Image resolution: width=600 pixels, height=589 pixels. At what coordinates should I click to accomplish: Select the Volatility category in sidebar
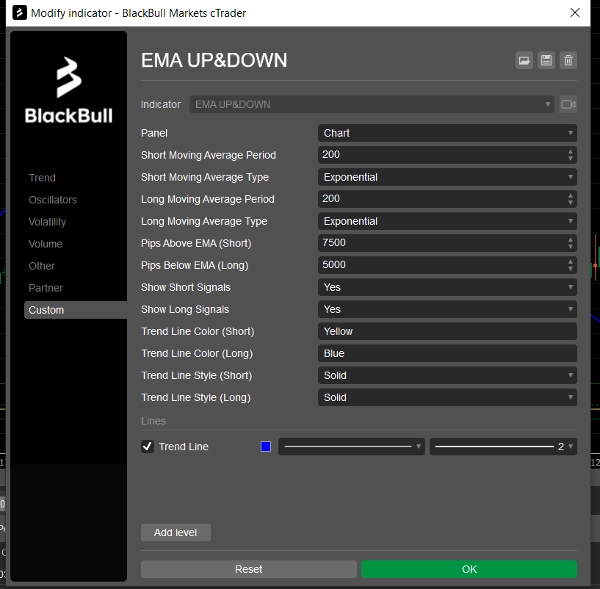(47, 222)
